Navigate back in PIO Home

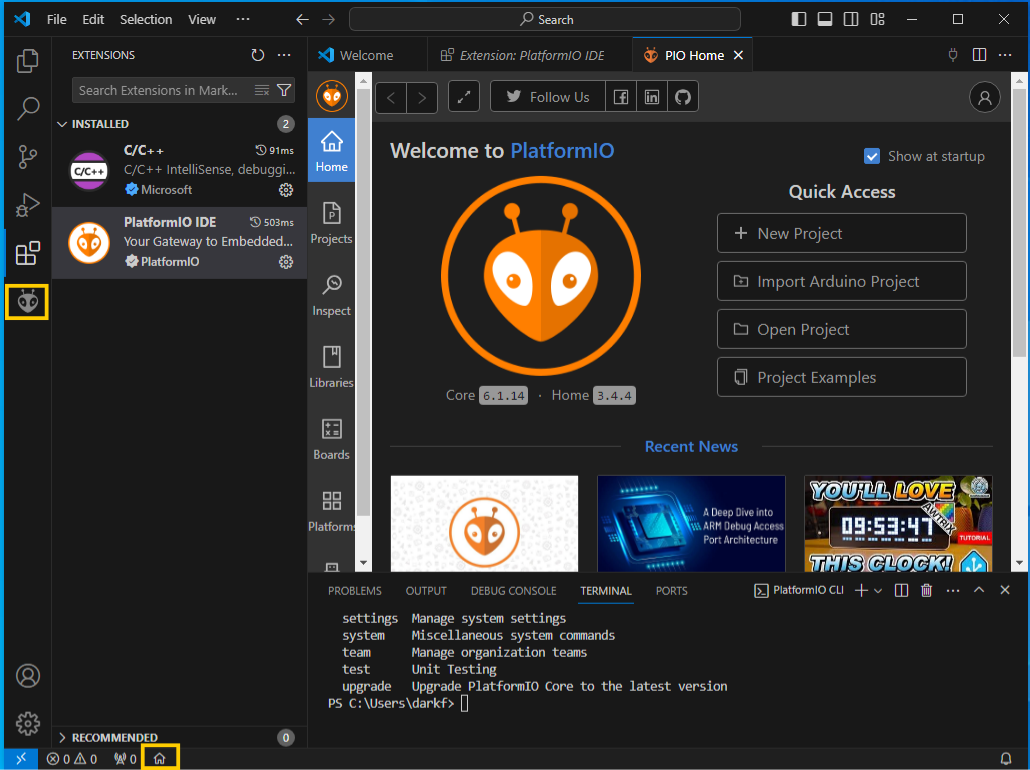tap(391, 97)
